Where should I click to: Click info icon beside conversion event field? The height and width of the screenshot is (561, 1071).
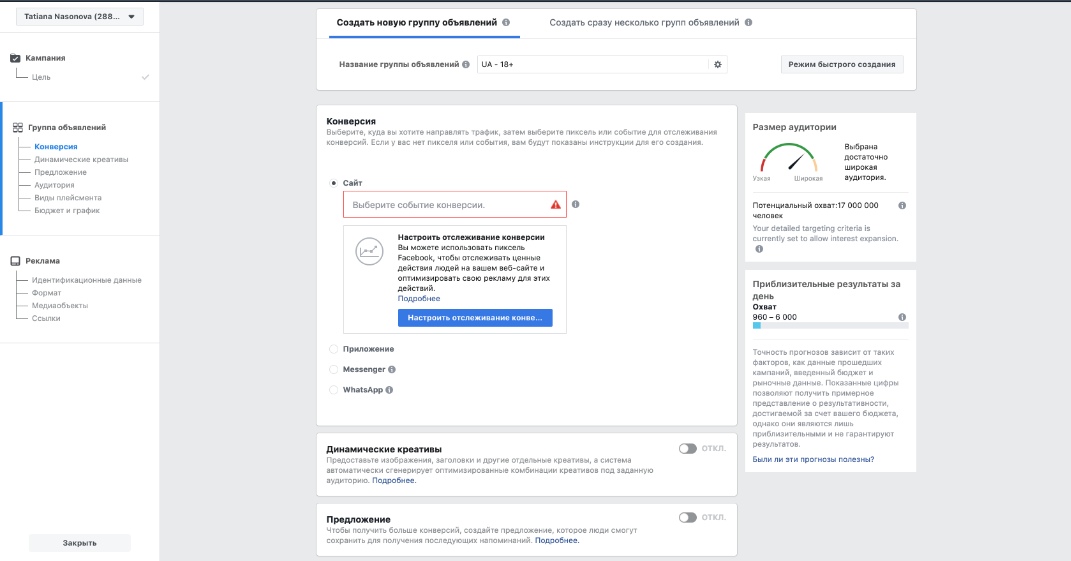[576, 204]
